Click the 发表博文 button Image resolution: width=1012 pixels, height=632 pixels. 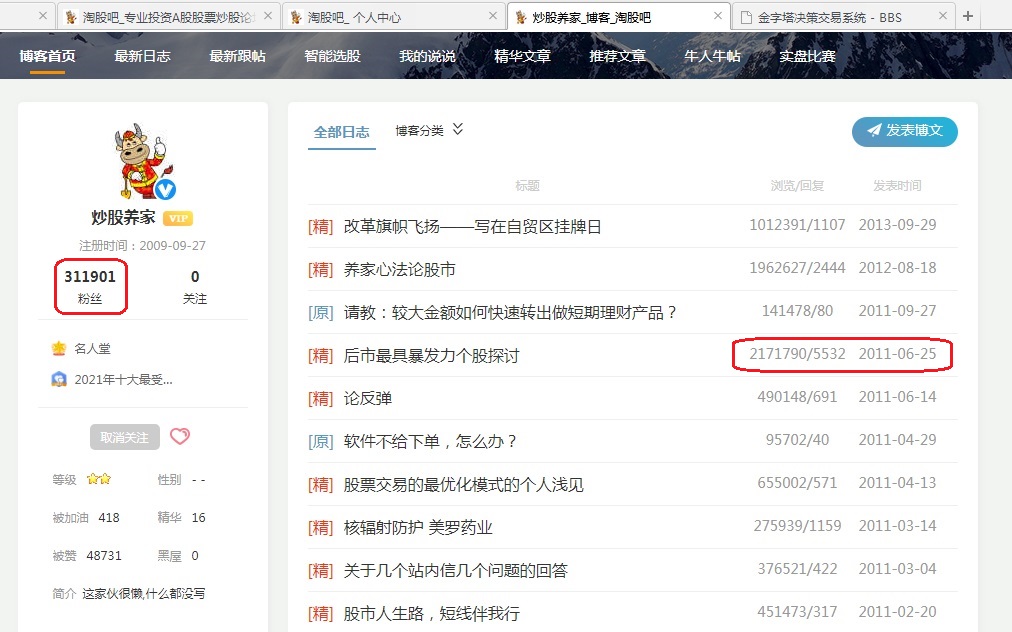click(905, 131)
